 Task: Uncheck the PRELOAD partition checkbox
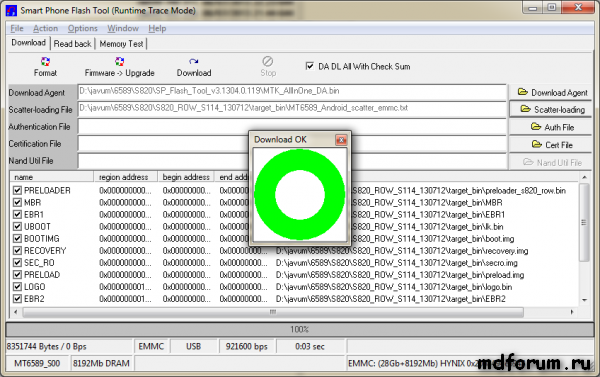click(17, 275)
